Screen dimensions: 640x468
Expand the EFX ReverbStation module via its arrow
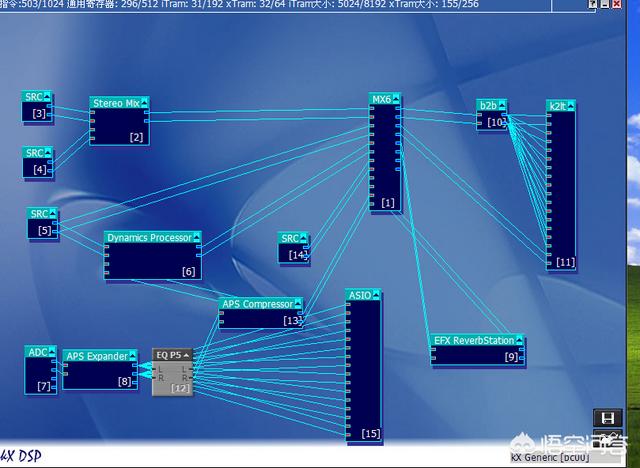tap(520, 341)
